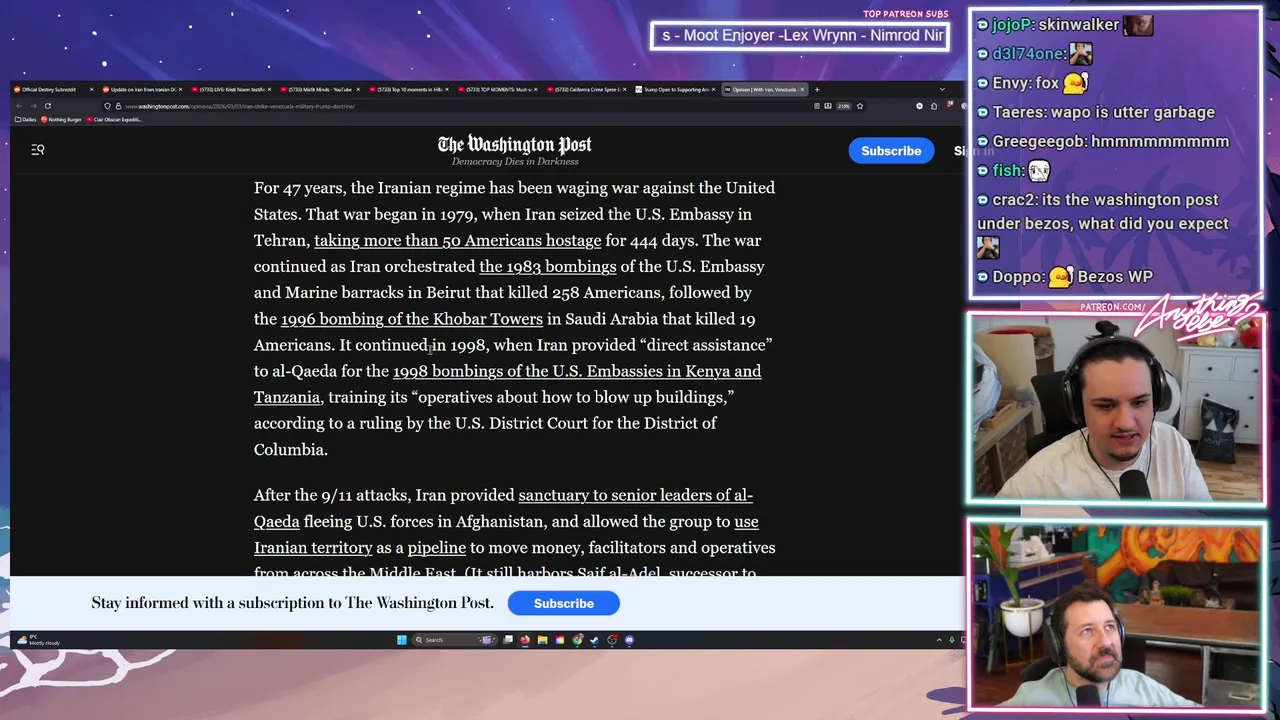
Task: Click chat message 'skinwalker' by jojoP
Action: pos(1077,25)
